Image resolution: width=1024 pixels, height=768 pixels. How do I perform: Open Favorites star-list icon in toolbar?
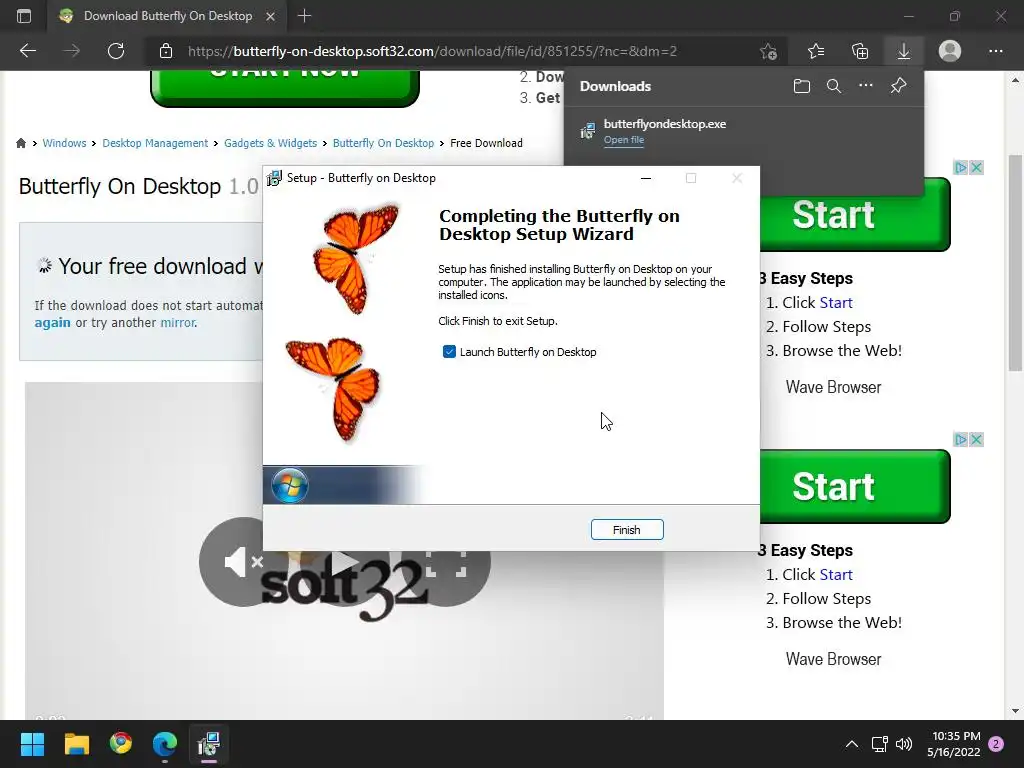coord(816,51)
